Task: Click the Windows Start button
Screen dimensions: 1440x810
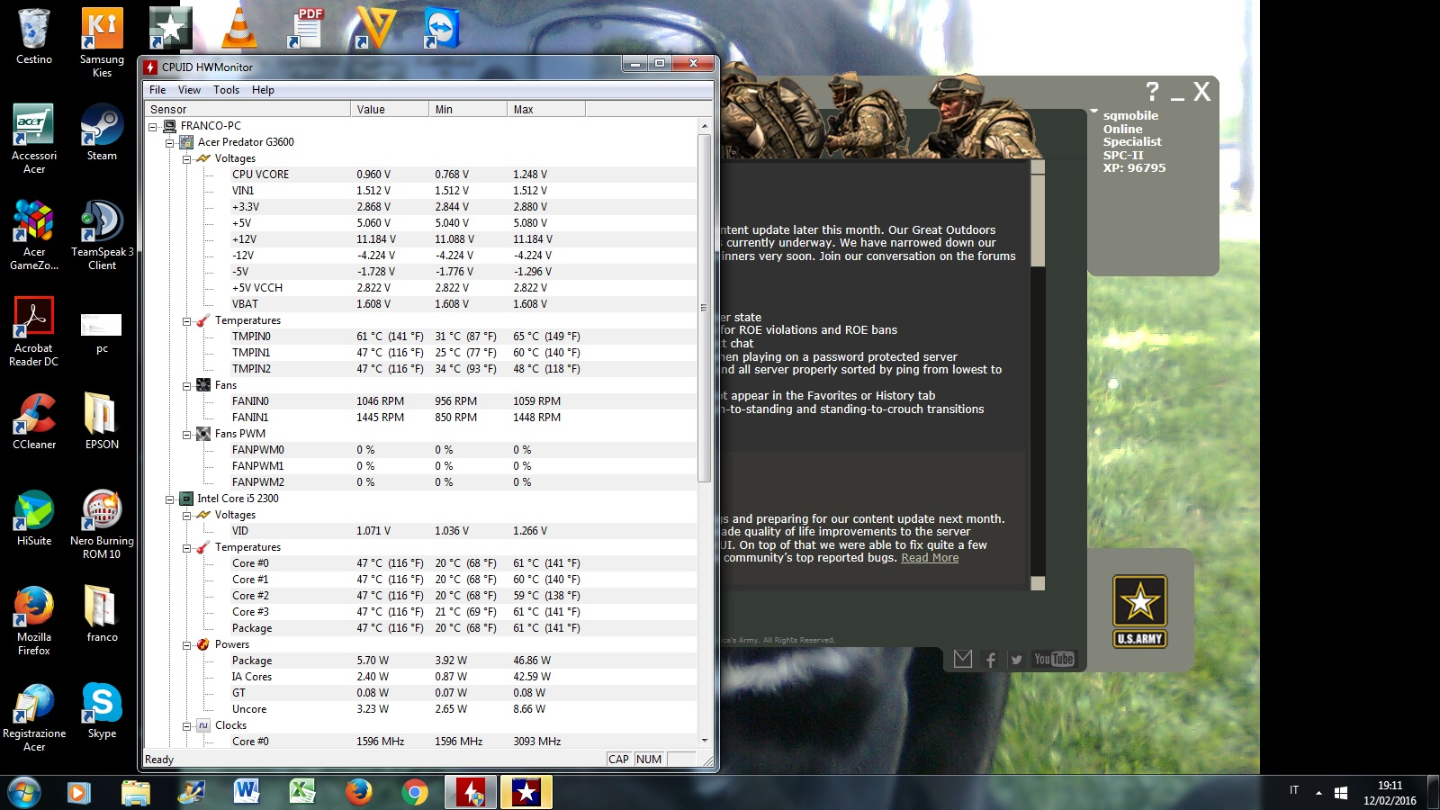Action: [24, 791]
